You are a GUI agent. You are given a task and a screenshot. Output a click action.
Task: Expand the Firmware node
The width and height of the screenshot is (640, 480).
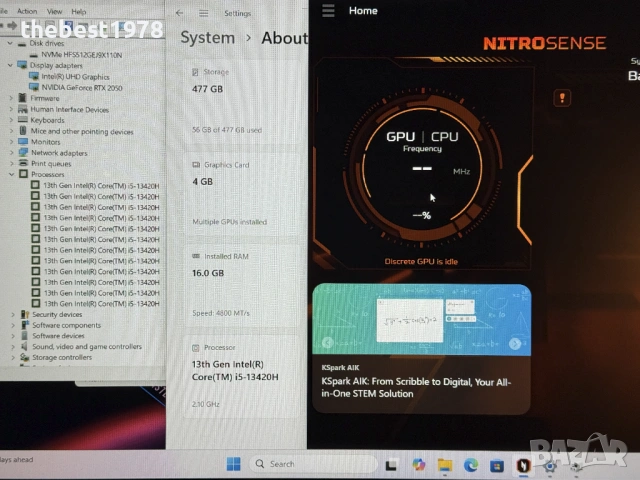(11, 98)
